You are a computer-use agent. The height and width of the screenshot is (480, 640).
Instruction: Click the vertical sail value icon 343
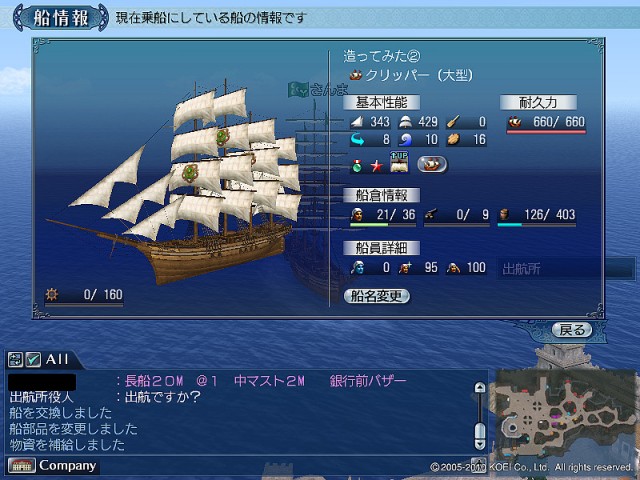pyautogui.click(x=358, y=122)
